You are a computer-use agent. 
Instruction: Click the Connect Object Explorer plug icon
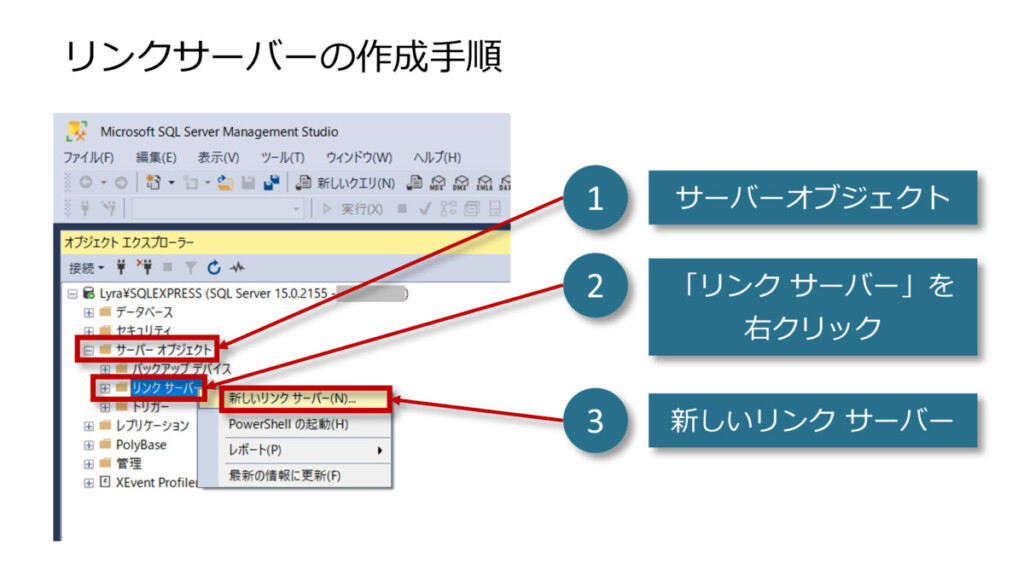122,268
